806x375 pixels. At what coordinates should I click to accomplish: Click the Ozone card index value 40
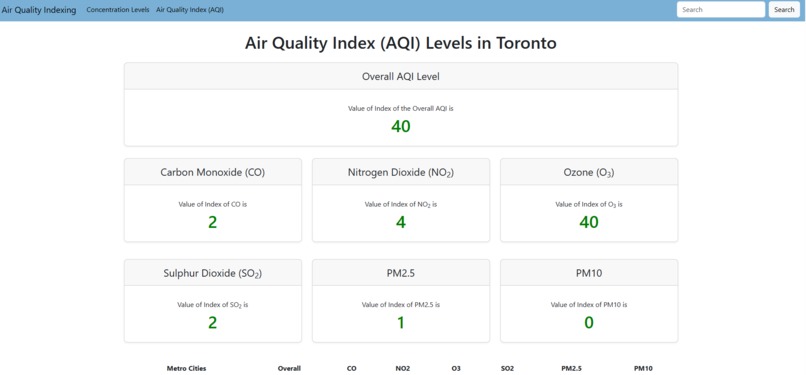coord(589,222)
